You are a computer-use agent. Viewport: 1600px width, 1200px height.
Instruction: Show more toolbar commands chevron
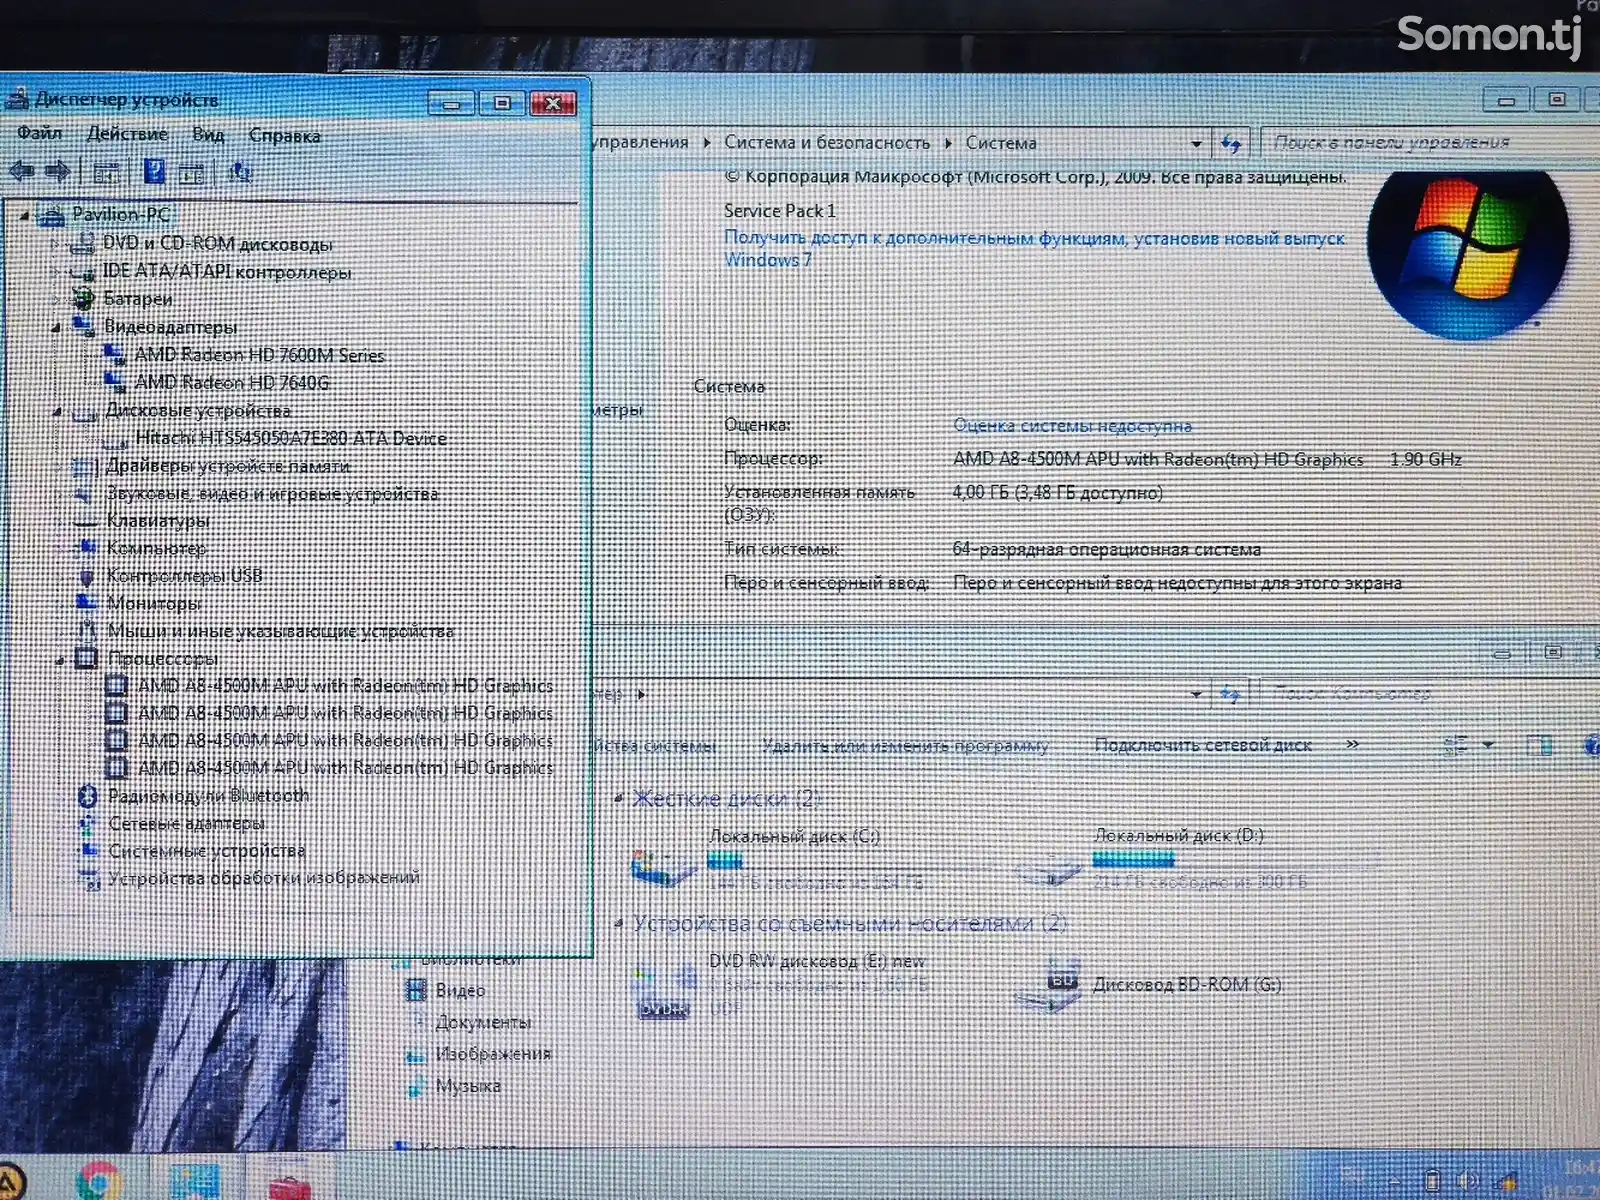tap(1353, 744)
